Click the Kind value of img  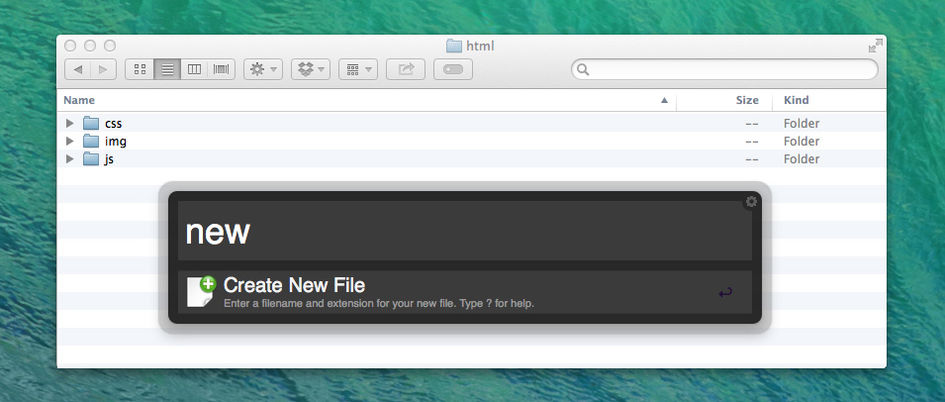click(801, 141)
